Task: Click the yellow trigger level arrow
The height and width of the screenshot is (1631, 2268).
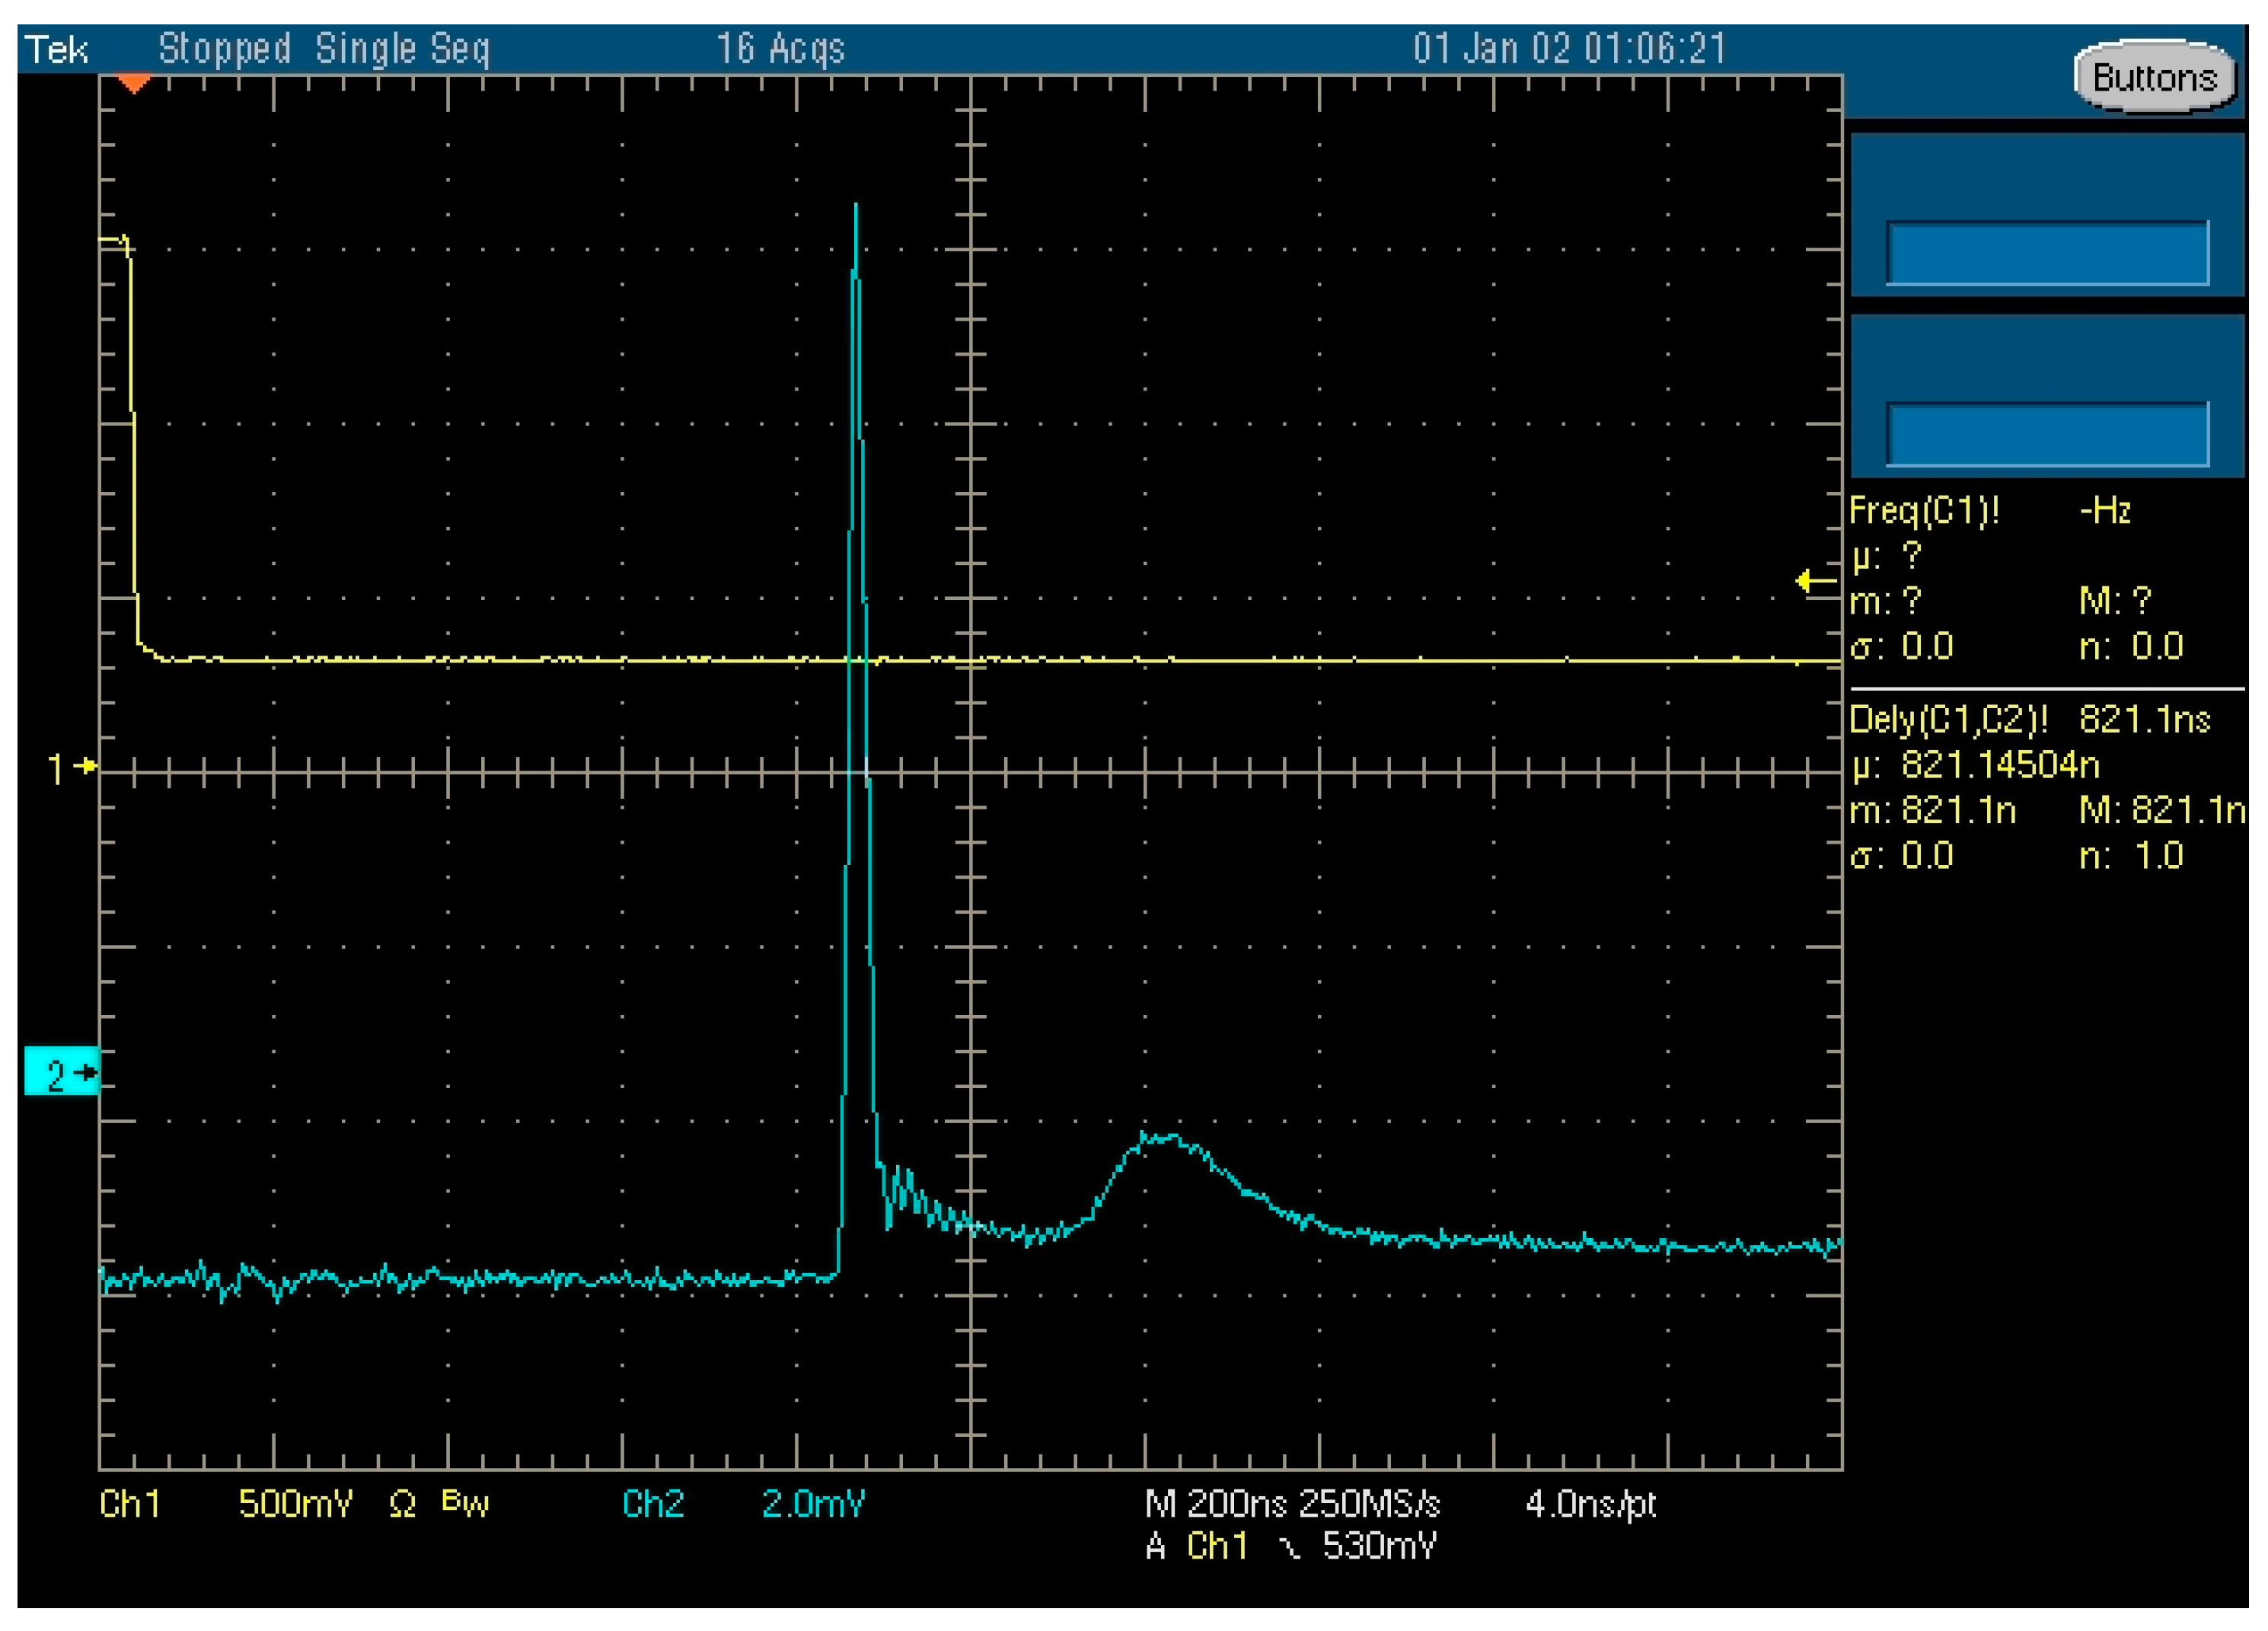Action: pyautogui.click(x=1815, y=581)
